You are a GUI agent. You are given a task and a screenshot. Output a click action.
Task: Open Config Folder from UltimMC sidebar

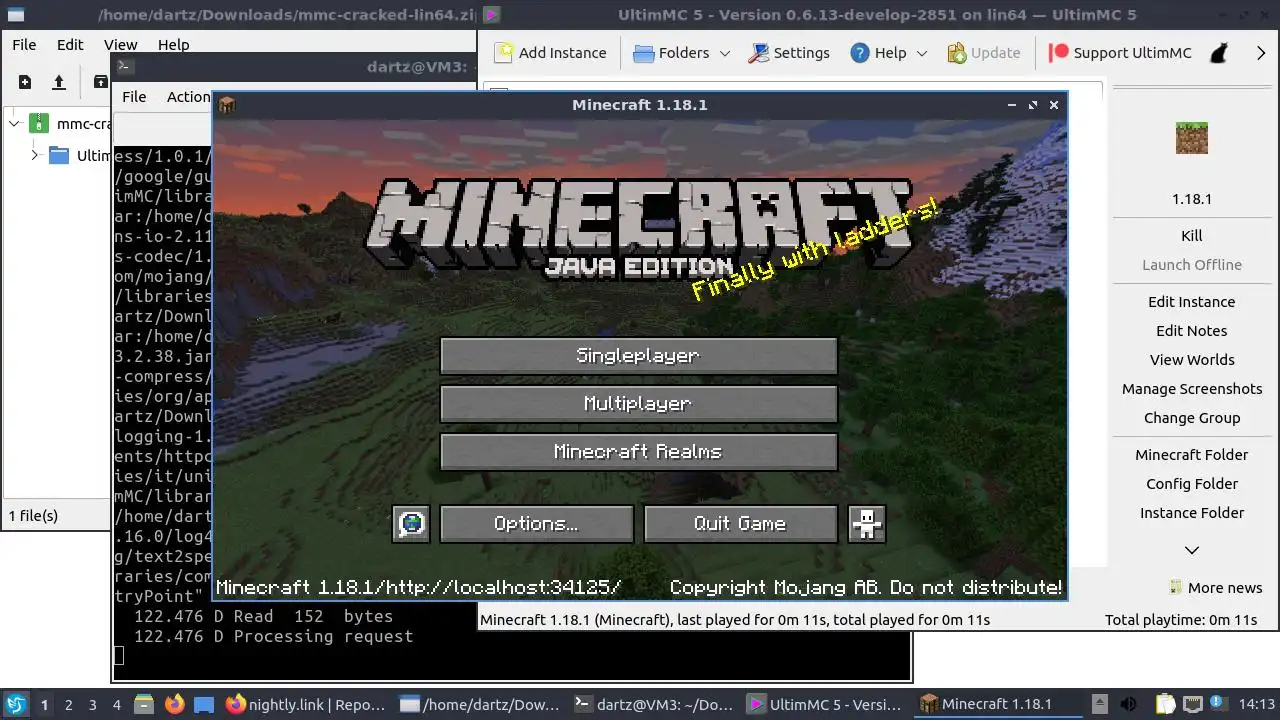(x=1192, y=484)
